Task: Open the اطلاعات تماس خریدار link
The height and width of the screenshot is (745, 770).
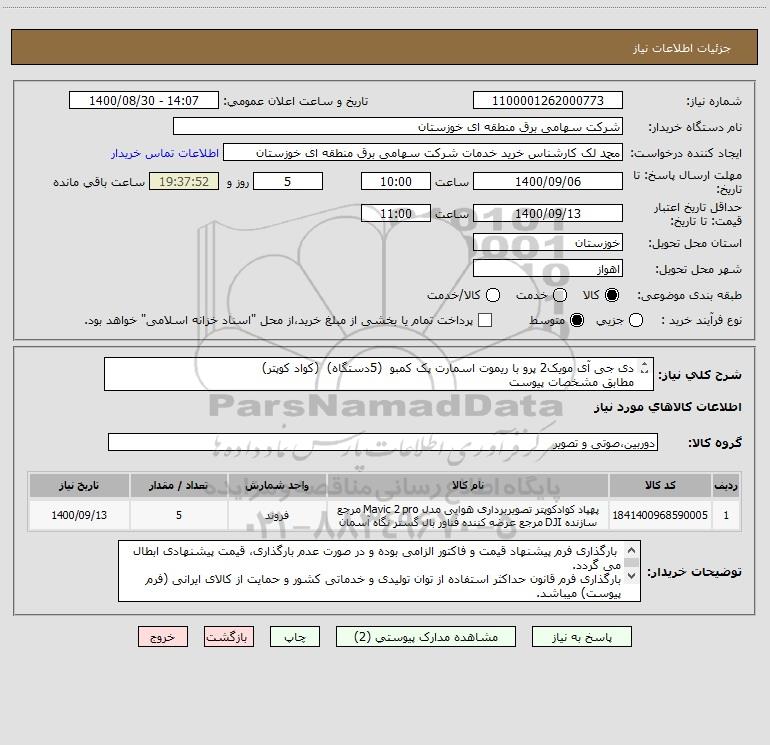Action: click(165, 153)
